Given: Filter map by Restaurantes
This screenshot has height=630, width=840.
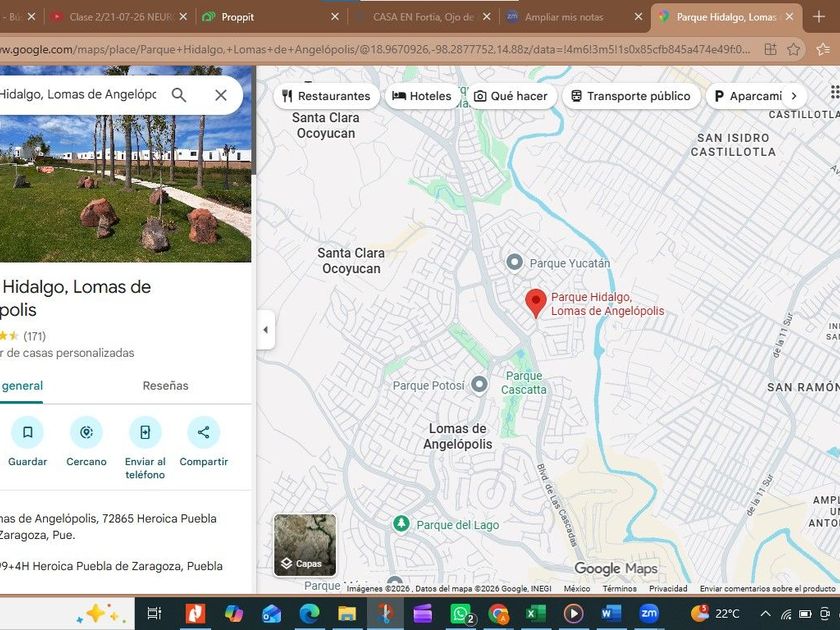Looking at the screenshot, I should click(x=326, y=96).
